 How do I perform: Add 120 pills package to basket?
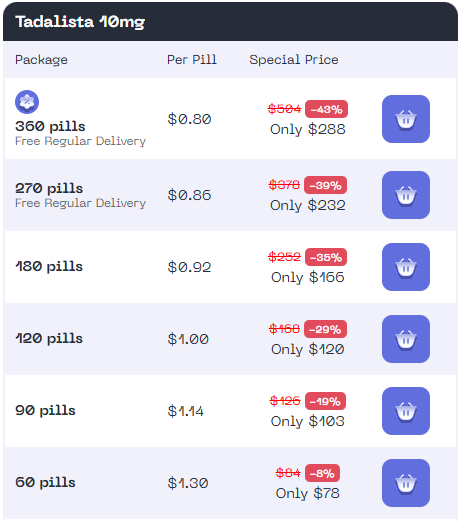point(406,339)
